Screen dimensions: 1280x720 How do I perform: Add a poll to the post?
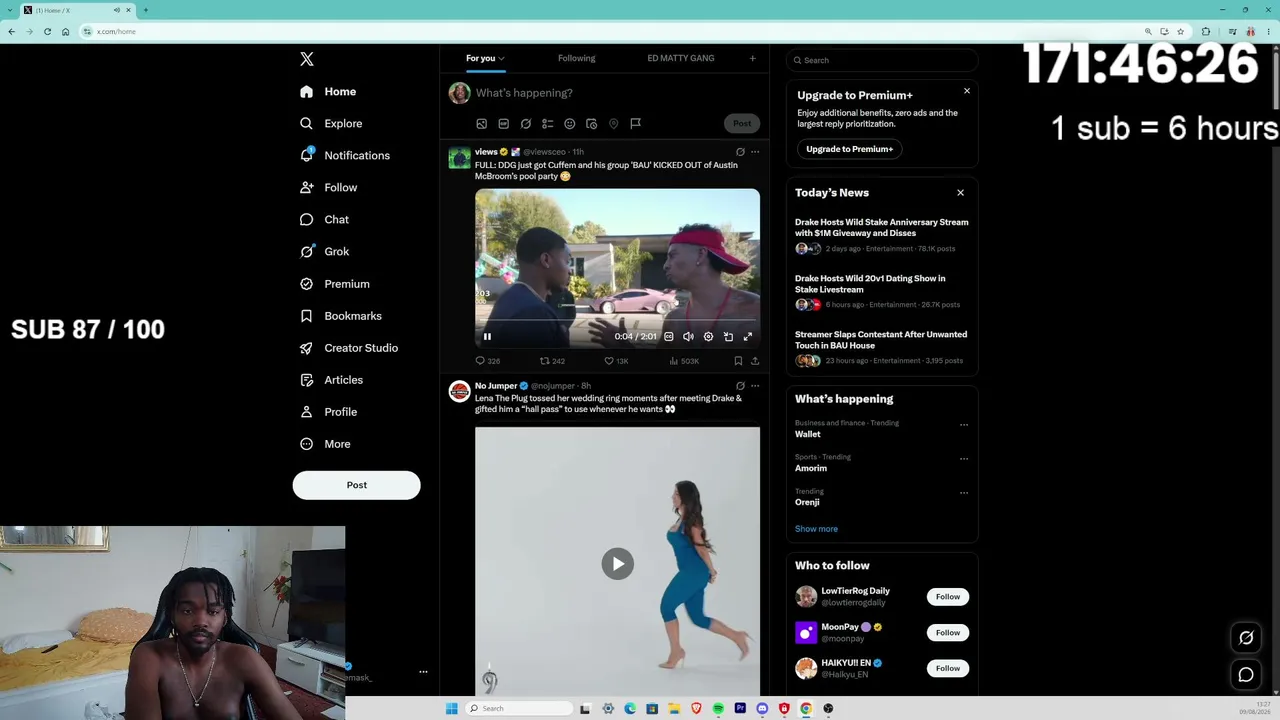click(547, 123)
